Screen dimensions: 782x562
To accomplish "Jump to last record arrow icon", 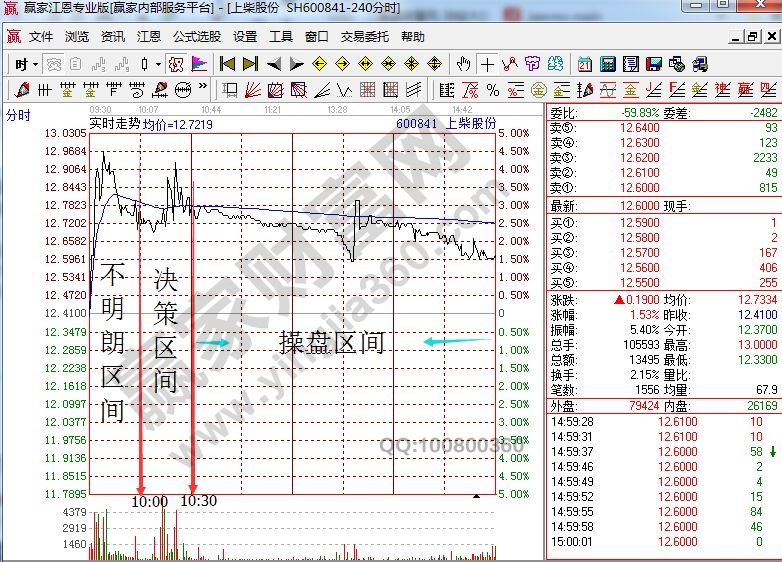I will click(250, 64).
